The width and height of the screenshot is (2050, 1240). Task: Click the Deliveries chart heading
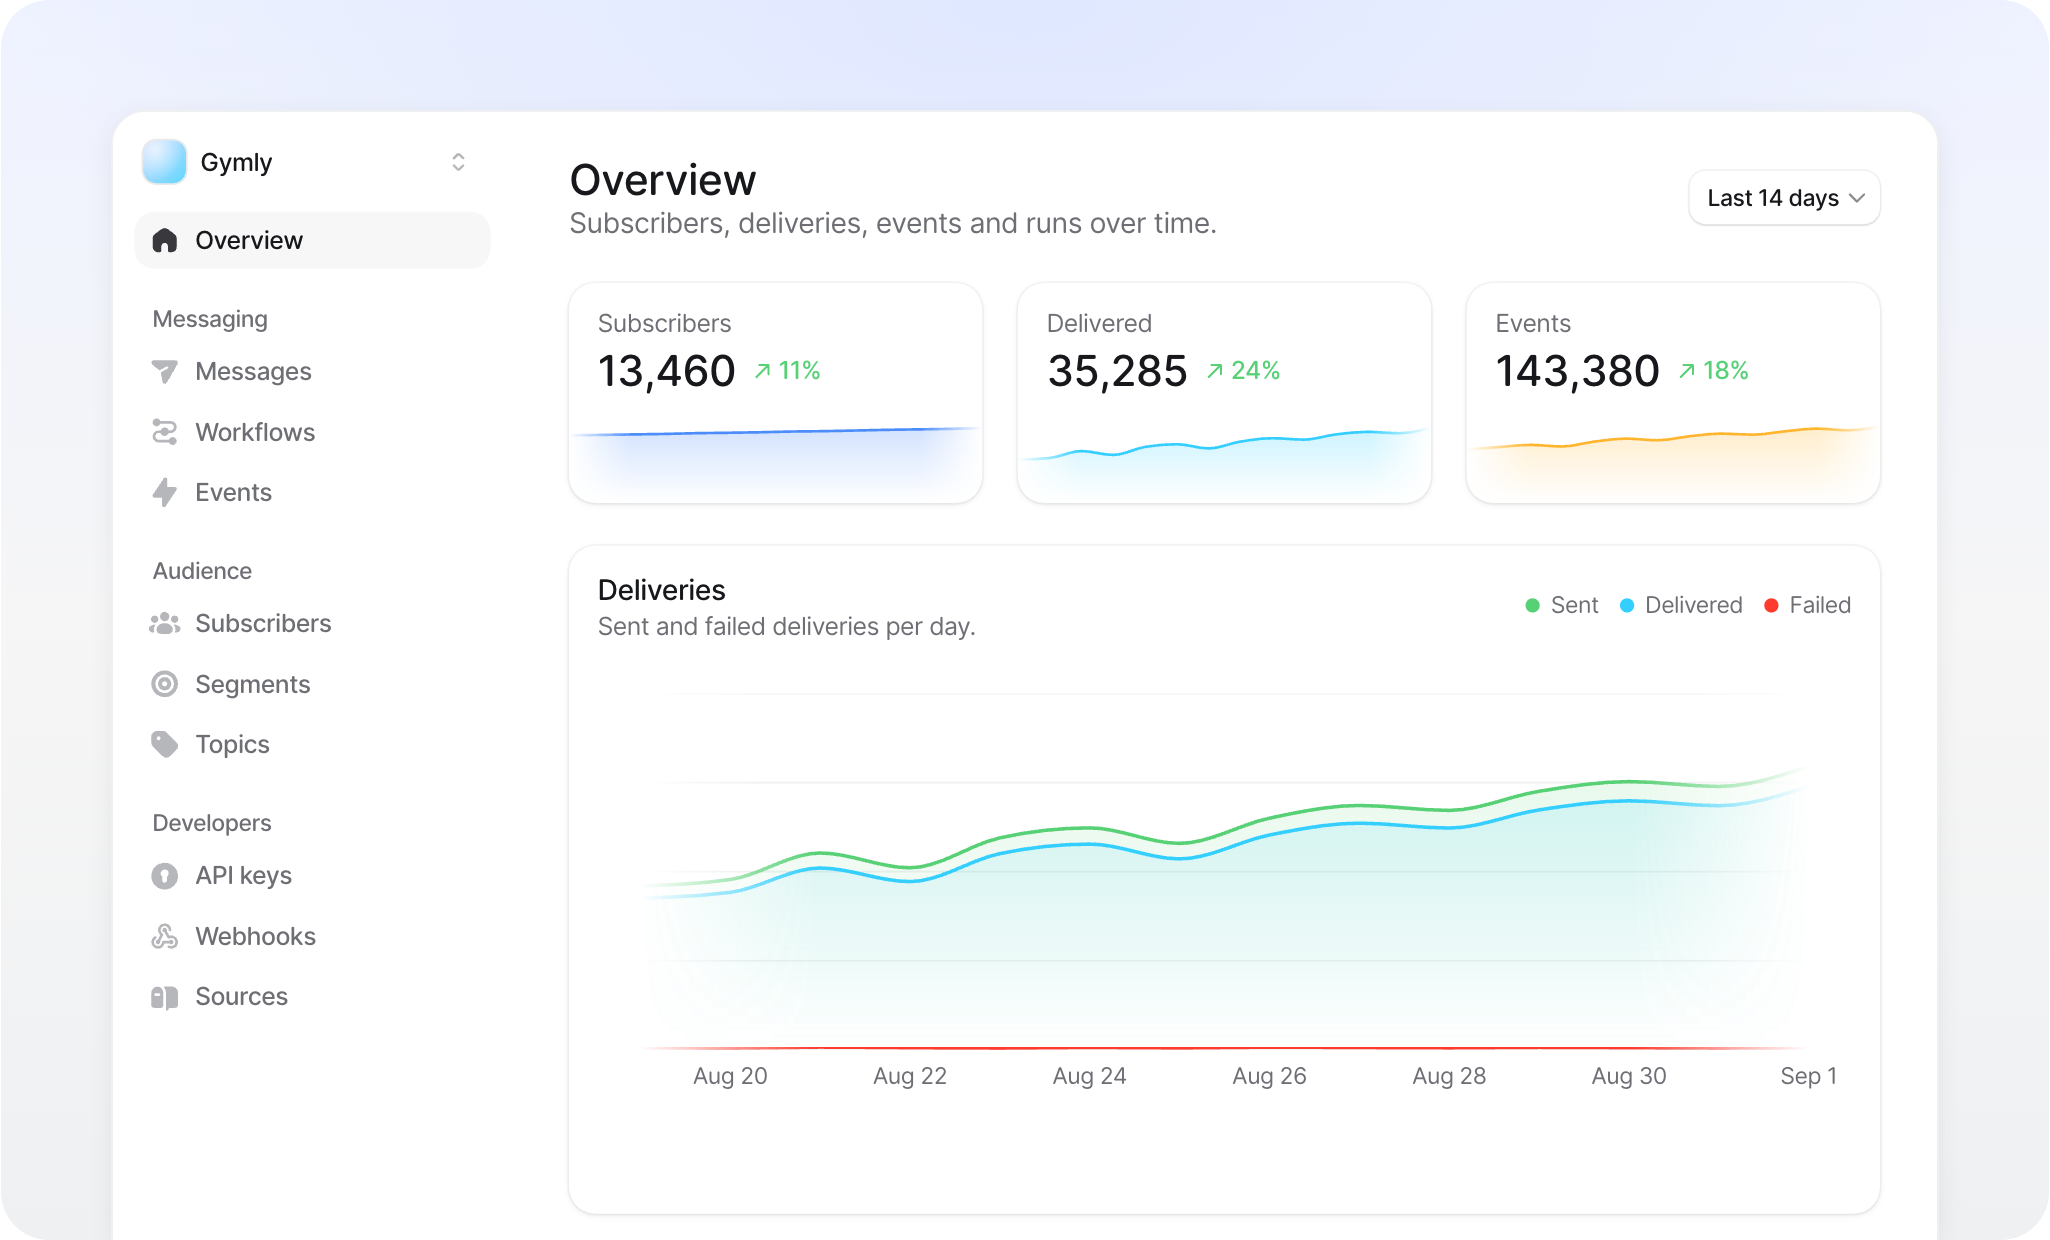[x=661, y=590]
